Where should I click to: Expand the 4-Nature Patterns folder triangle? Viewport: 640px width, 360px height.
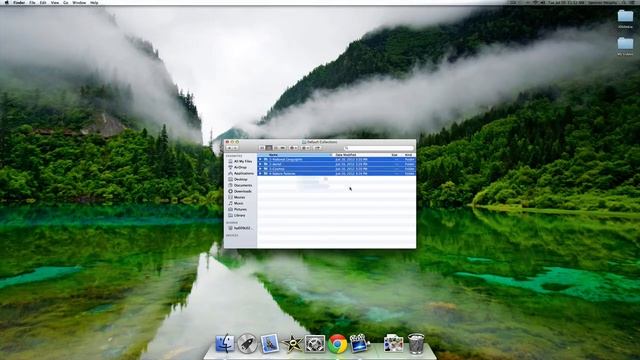click(x=260, y=173)
